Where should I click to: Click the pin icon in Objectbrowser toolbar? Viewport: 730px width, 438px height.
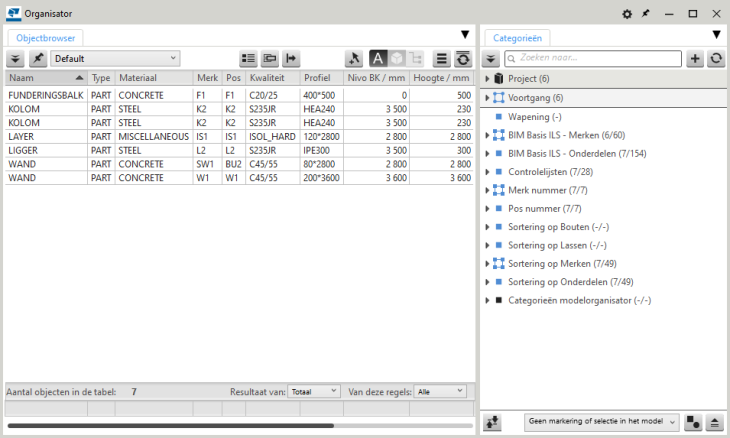coord(38,59)
